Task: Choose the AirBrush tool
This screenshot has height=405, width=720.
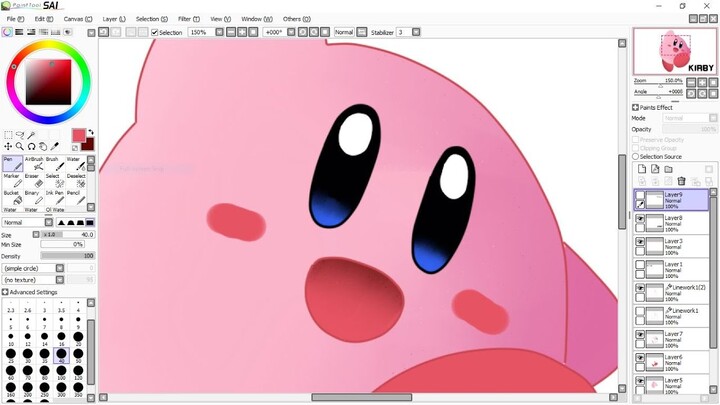Action: pos(34,163)
